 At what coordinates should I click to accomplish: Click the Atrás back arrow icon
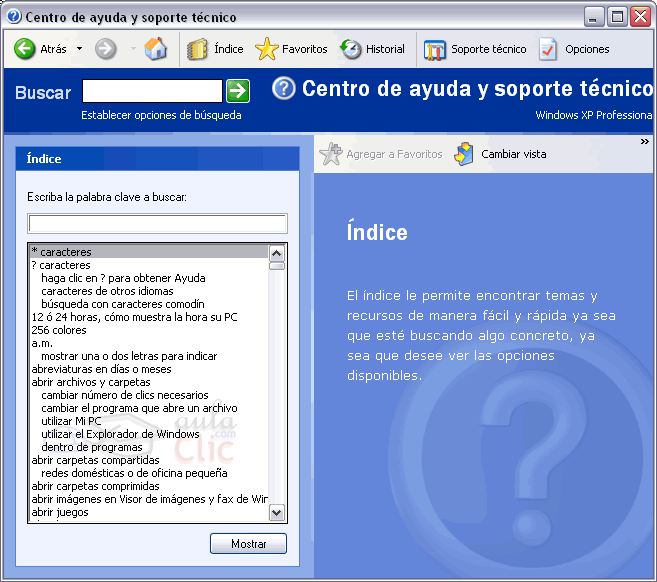[x=25, y=49]
